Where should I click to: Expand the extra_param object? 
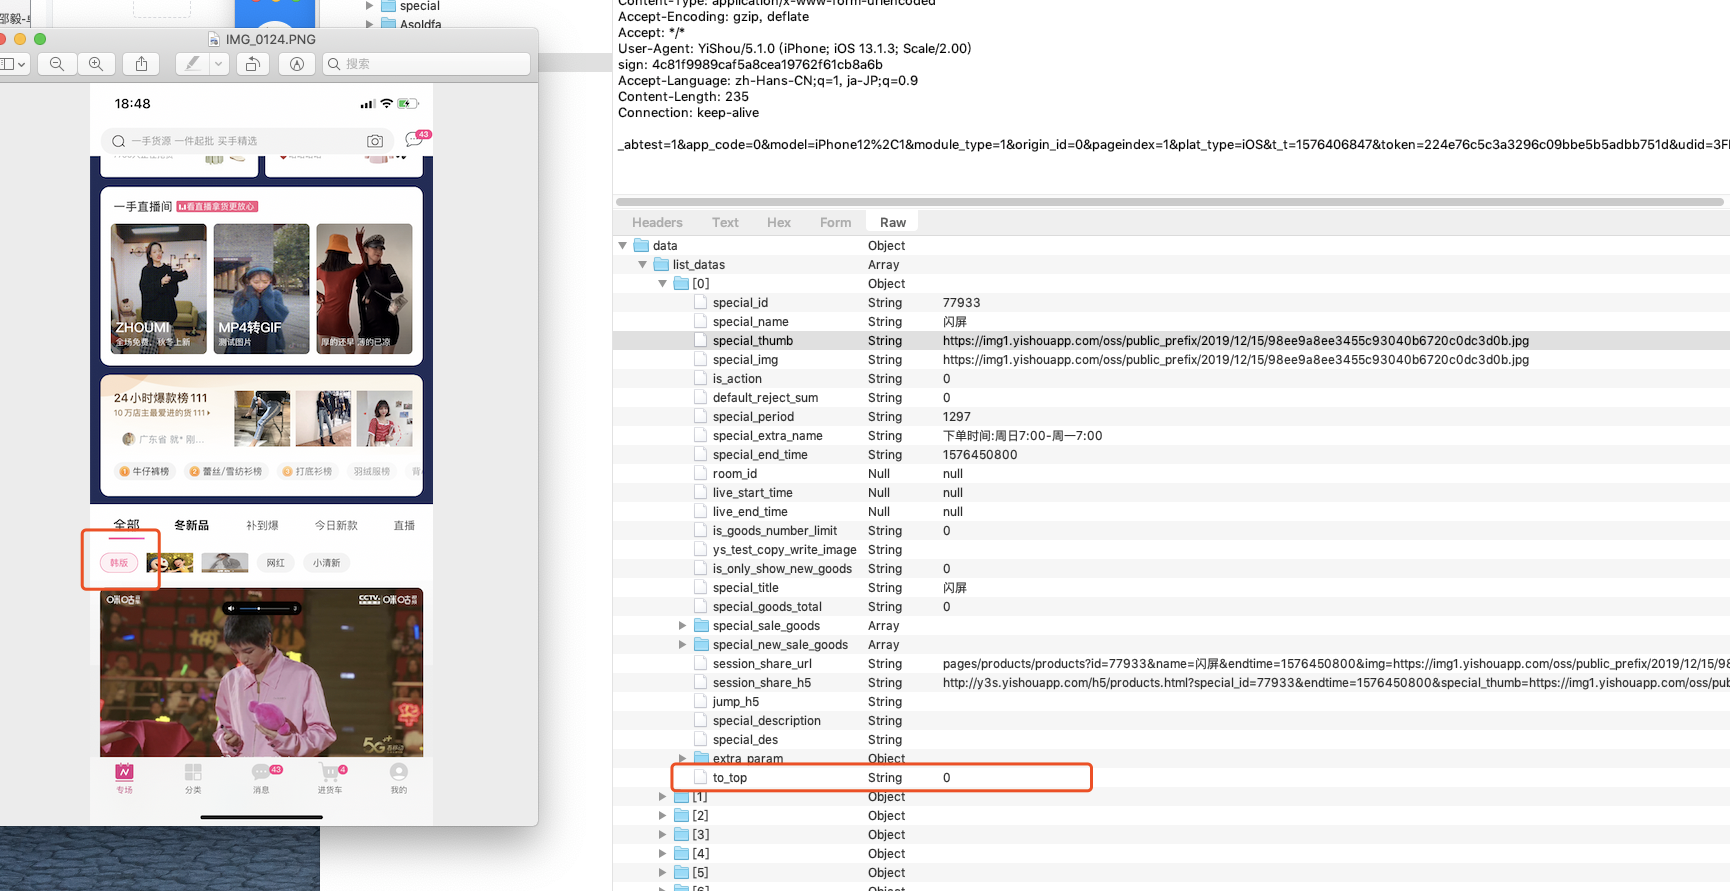coord(682,759)
